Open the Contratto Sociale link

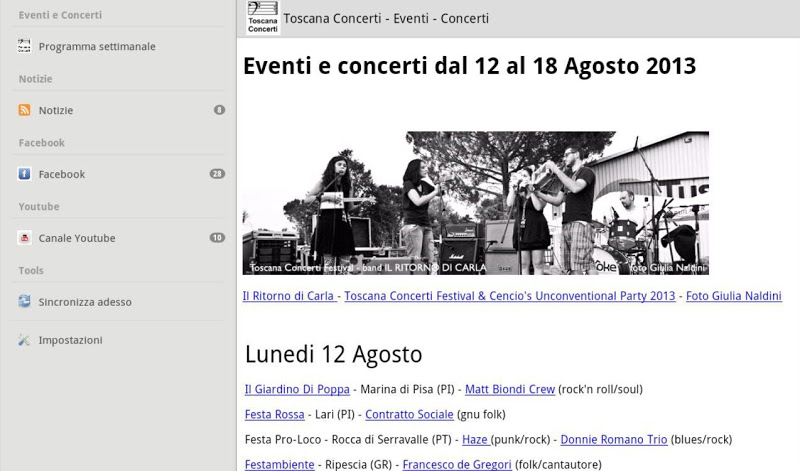coord(409,414)
